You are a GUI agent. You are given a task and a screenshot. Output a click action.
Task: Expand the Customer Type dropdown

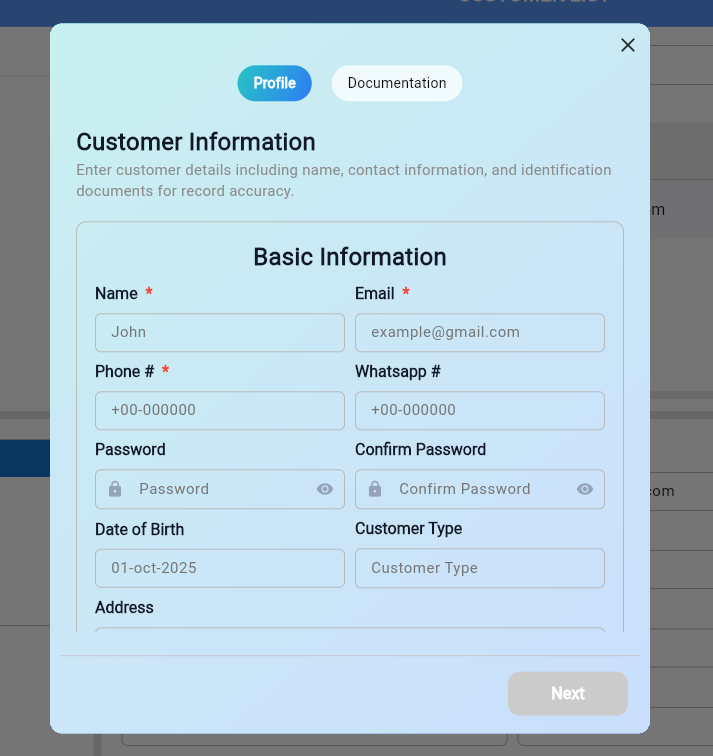pos(480,568)
